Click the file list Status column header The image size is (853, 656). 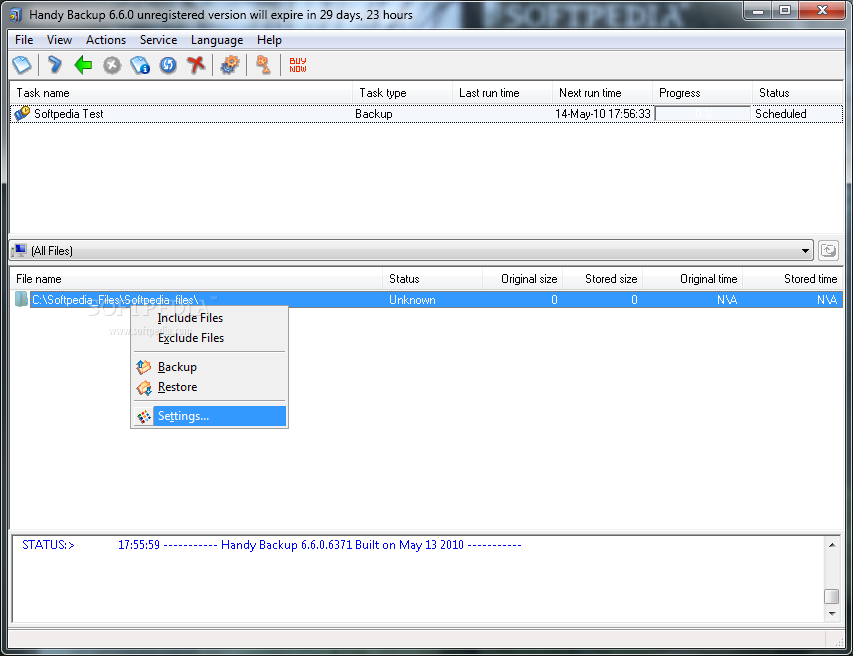pos(432,279)
